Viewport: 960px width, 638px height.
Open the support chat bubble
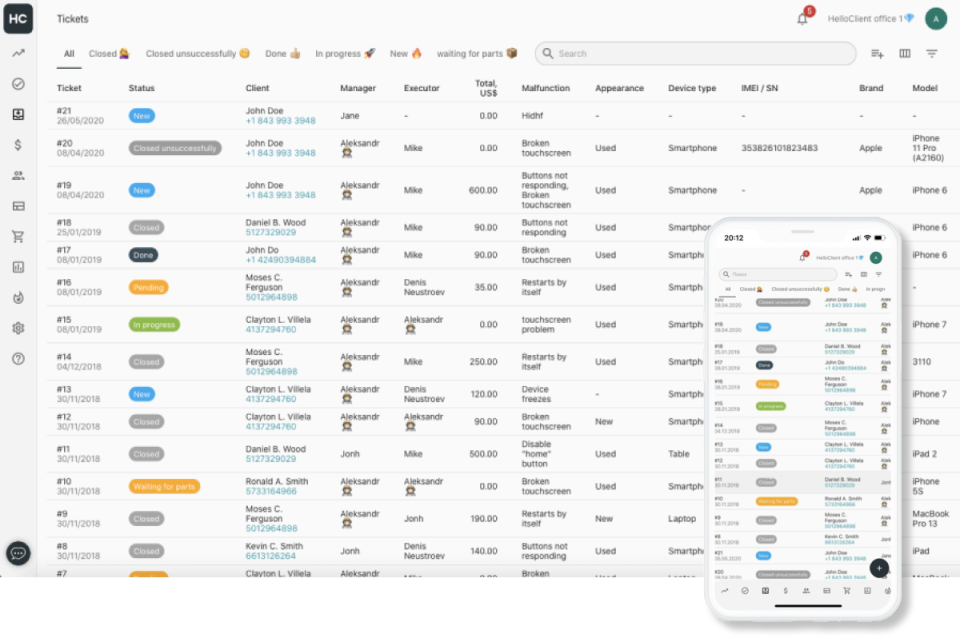click(18, 553)
